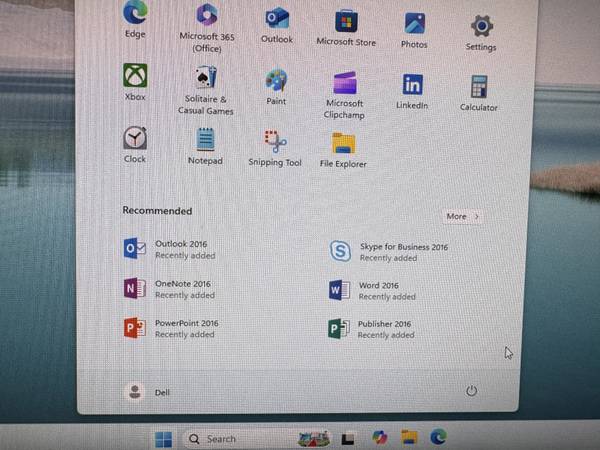Launch the Paint app
Viewport: 600px width, 450px height.
(x=276, y=87)
